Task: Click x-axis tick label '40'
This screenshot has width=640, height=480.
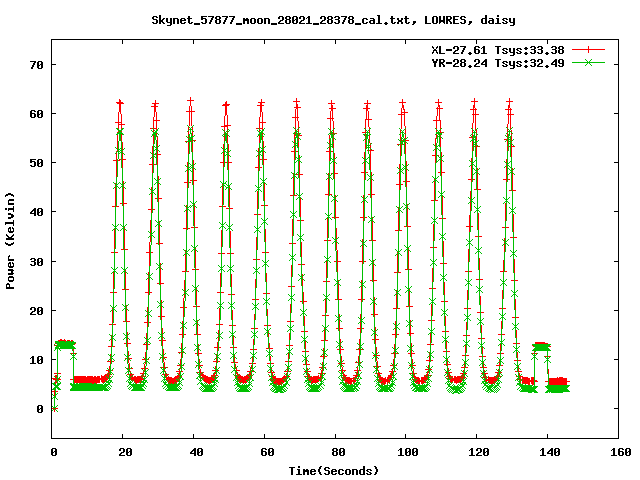Action: 196,452
